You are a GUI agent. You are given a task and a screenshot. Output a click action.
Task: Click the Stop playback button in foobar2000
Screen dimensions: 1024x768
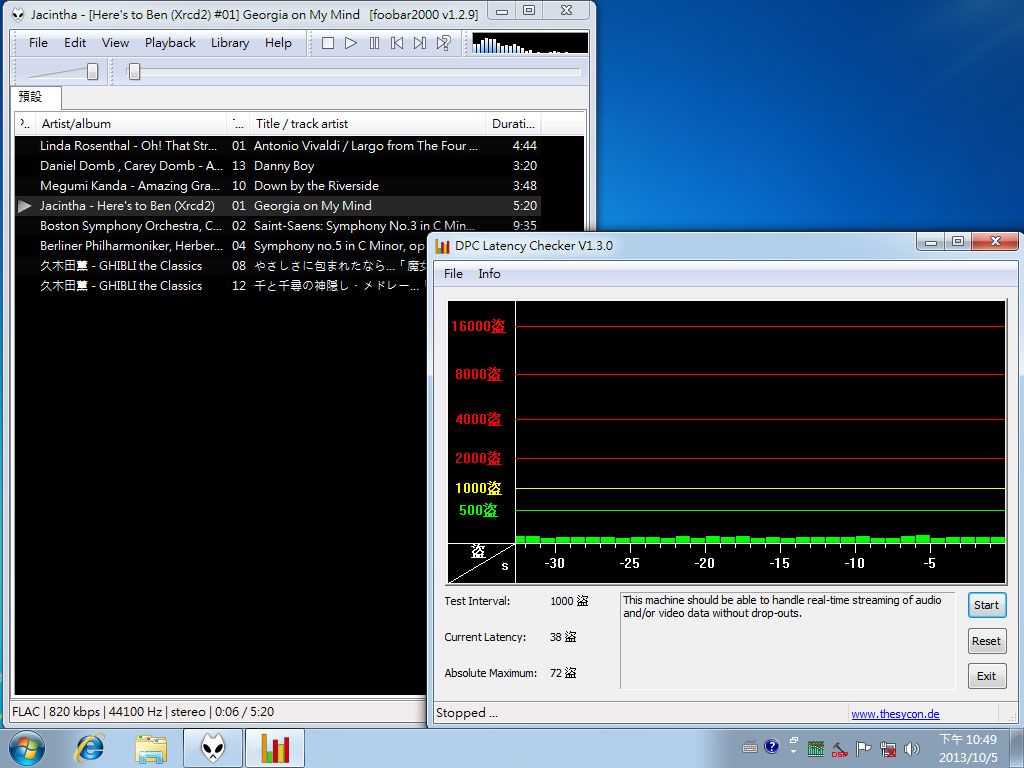pyautogui.click(x=328, y=43)
